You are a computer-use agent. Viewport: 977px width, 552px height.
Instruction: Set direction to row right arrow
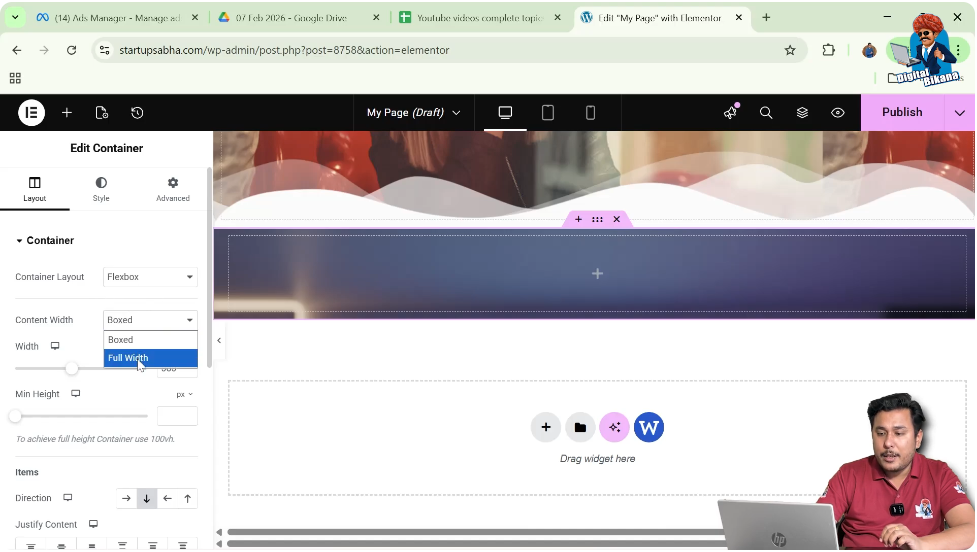(x=126, y=498)
